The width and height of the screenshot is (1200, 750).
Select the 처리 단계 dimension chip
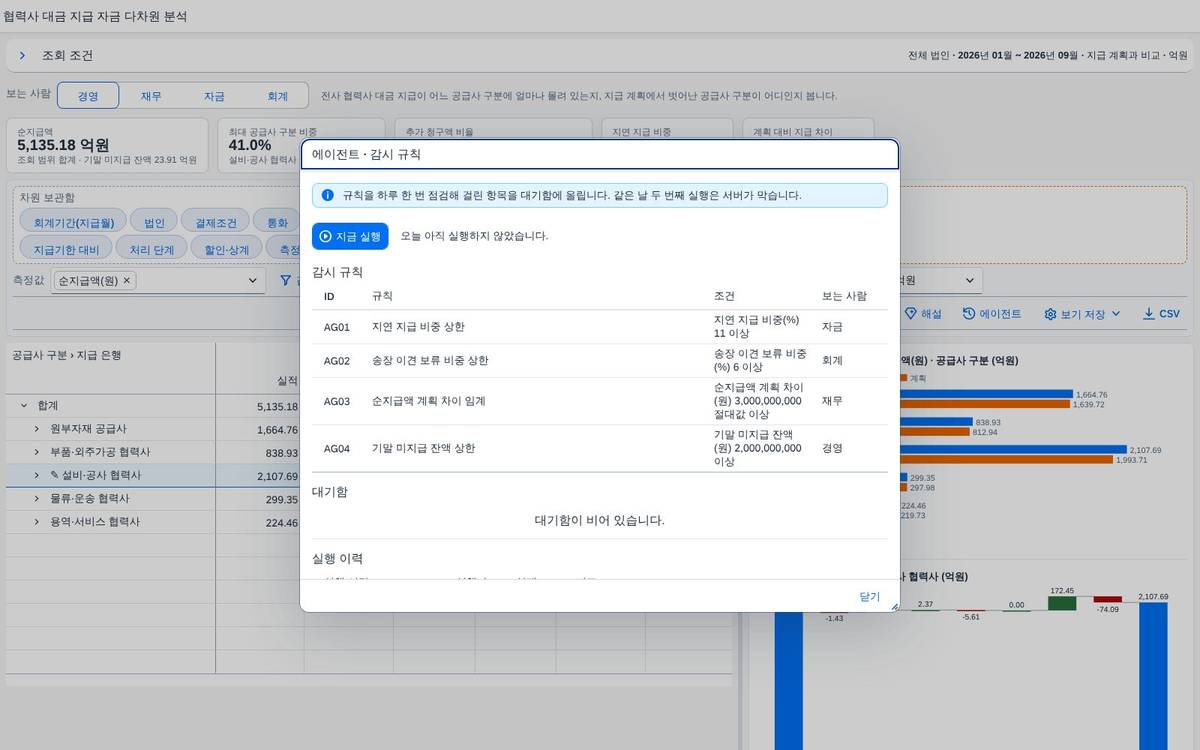[152, 250]
